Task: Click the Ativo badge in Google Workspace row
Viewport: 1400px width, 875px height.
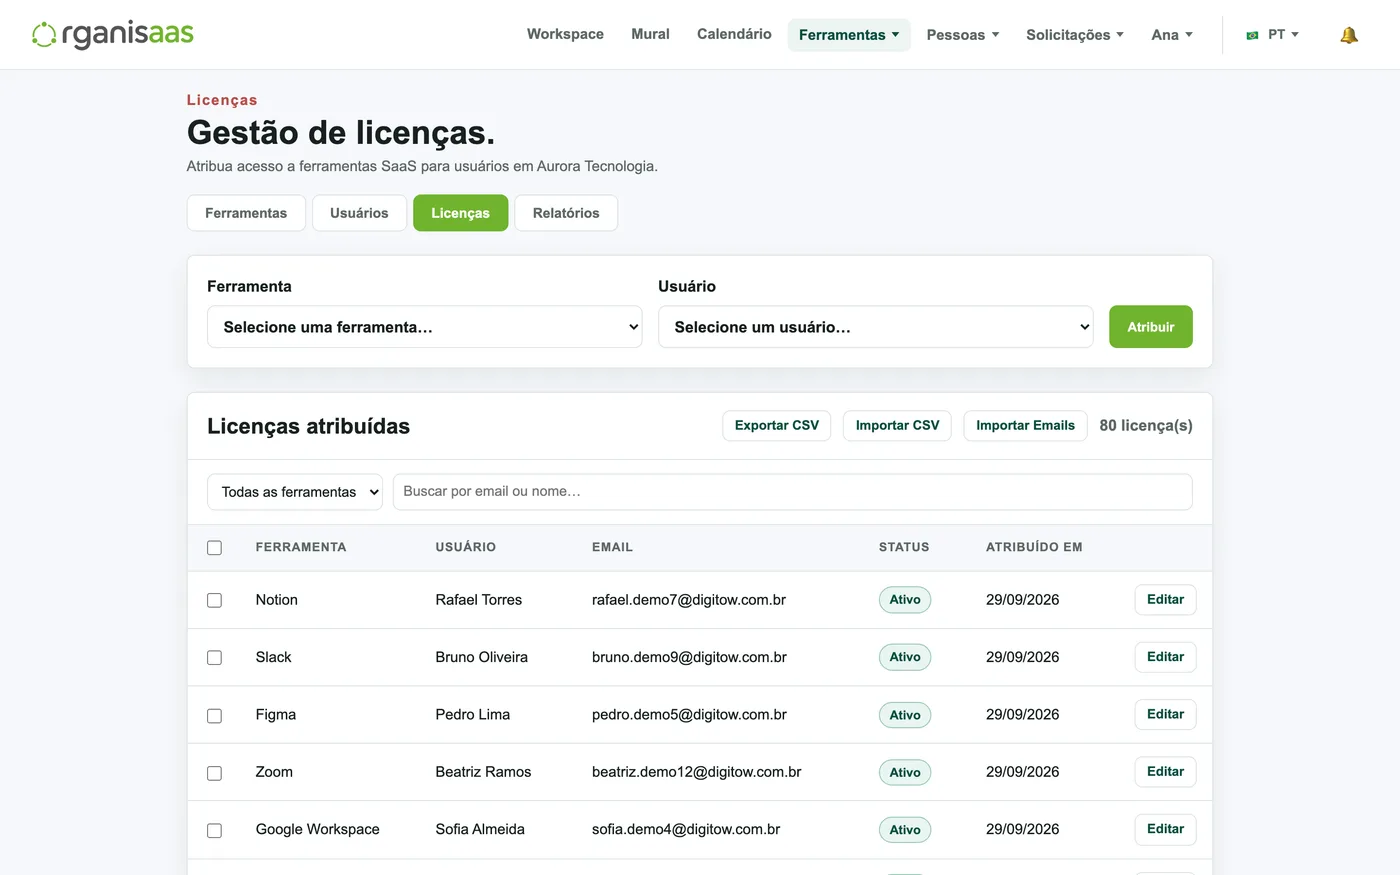Action: [905, 830]
